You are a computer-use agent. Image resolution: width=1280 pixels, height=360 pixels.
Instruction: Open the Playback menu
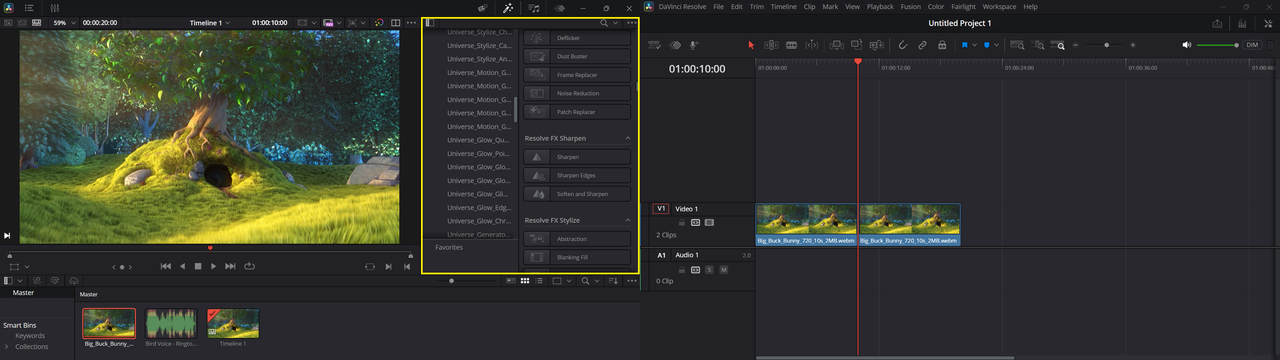click(x=881, y=7)
